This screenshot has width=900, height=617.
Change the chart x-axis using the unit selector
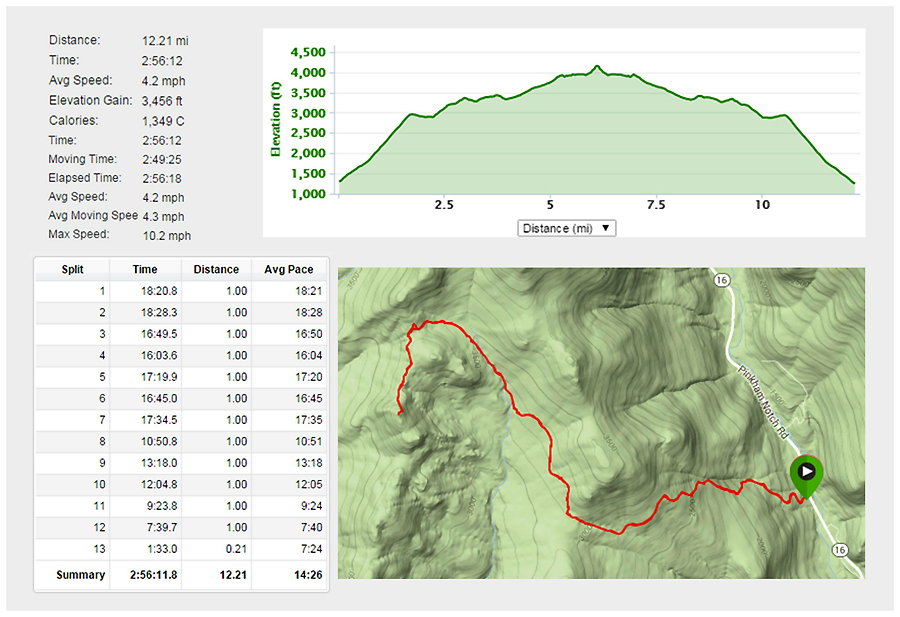[566, 228]
